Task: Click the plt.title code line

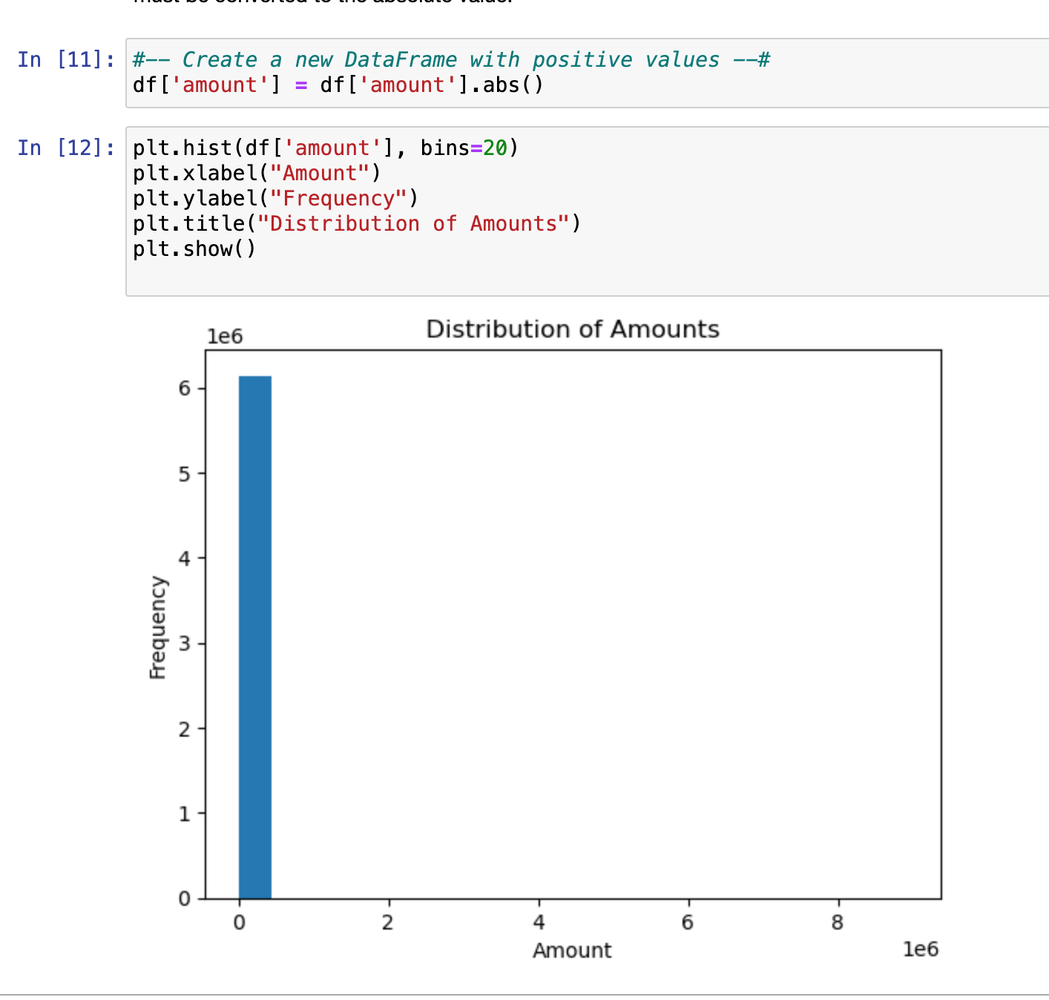Action: 356,223
